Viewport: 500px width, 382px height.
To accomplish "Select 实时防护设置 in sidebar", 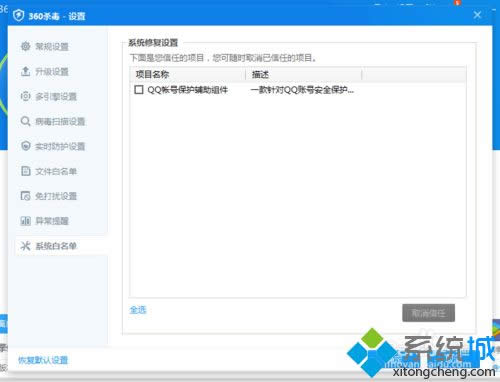I will [60, 146].
